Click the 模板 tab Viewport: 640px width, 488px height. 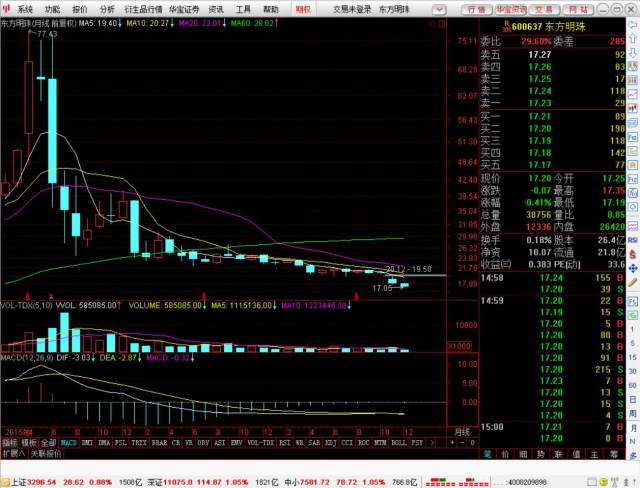coord(29,443)
